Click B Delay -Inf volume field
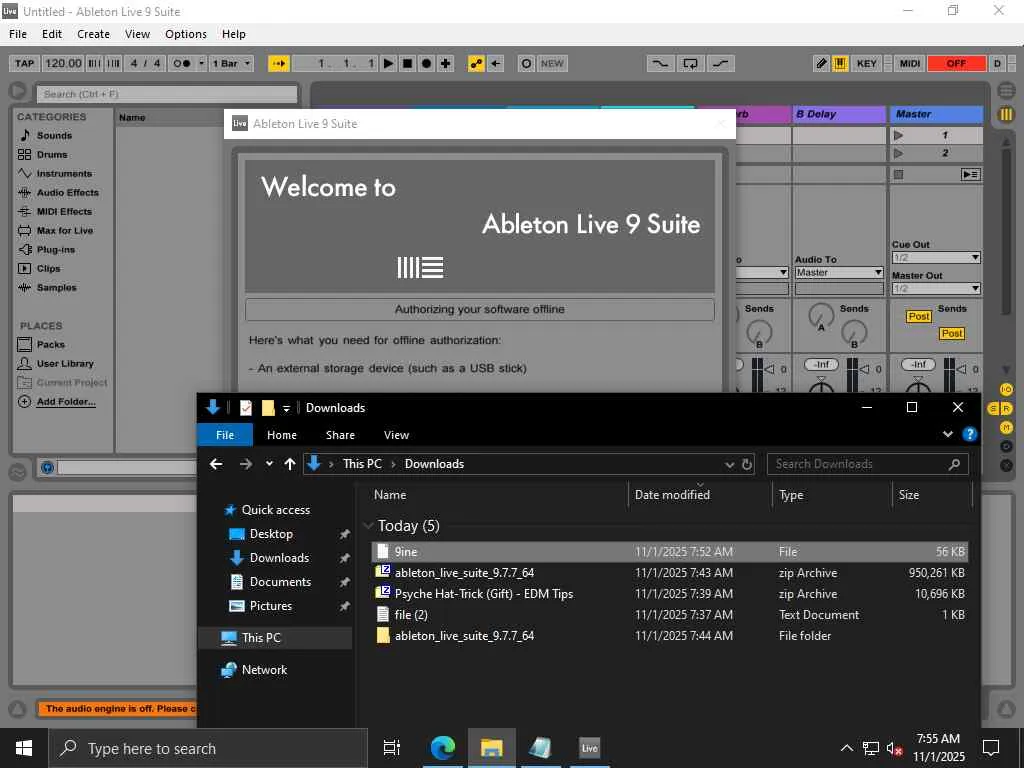 pyautogui.click(x=822, y=364)
